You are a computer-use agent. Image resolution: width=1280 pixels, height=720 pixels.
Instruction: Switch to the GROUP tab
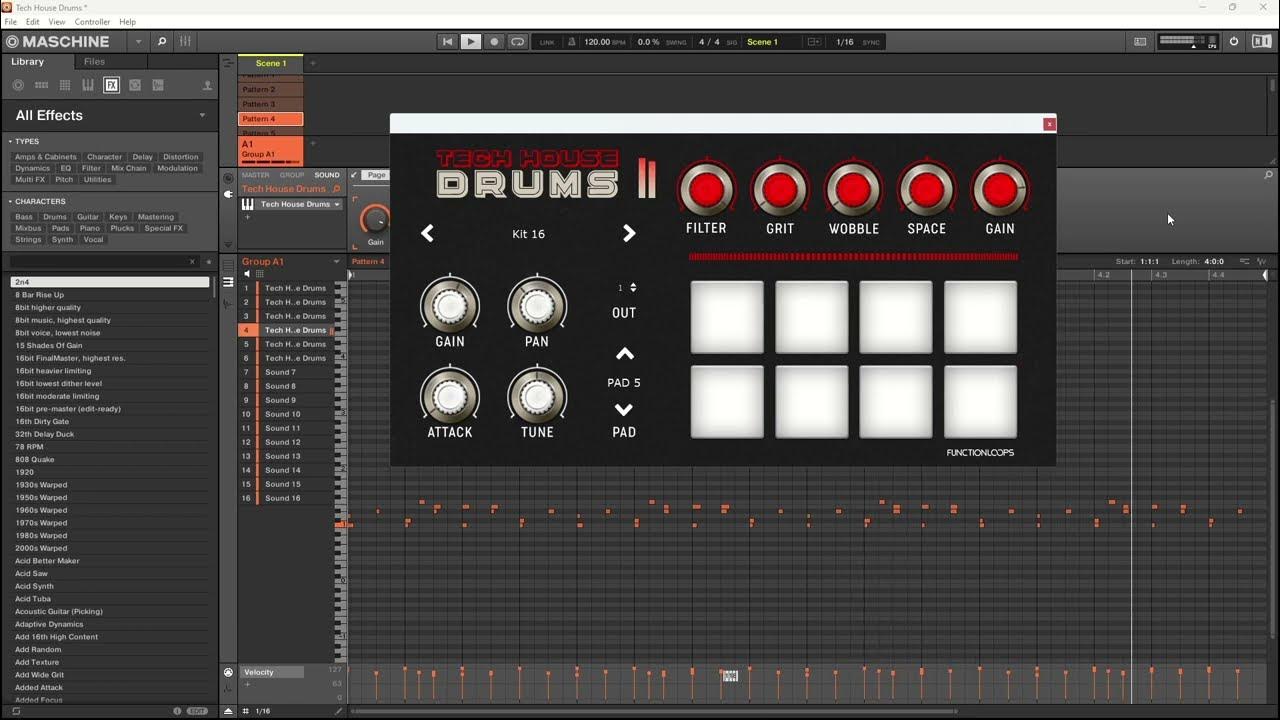tap(292, 175)
